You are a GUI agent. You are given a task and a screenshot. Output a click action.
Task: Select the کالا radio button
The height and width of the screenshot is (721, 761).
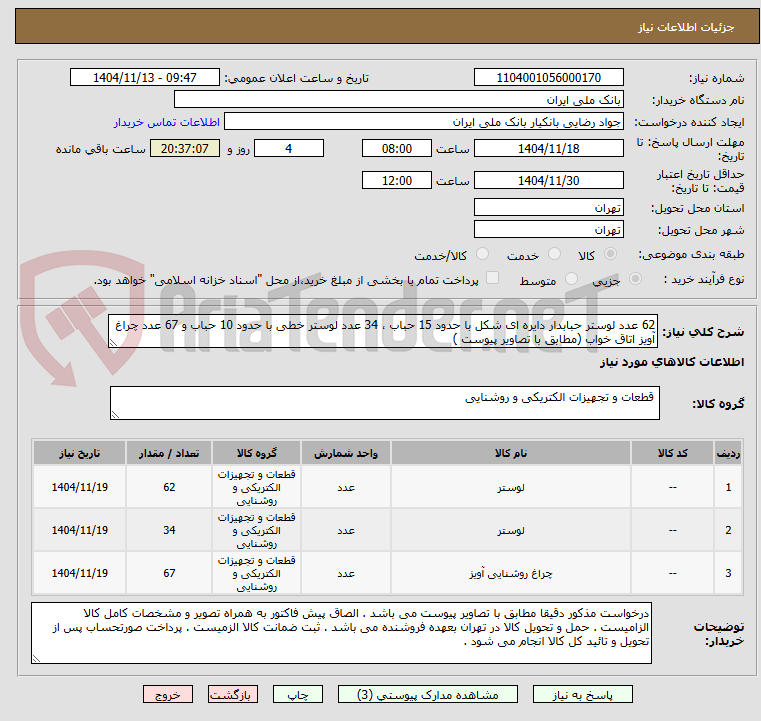[611, 254]
